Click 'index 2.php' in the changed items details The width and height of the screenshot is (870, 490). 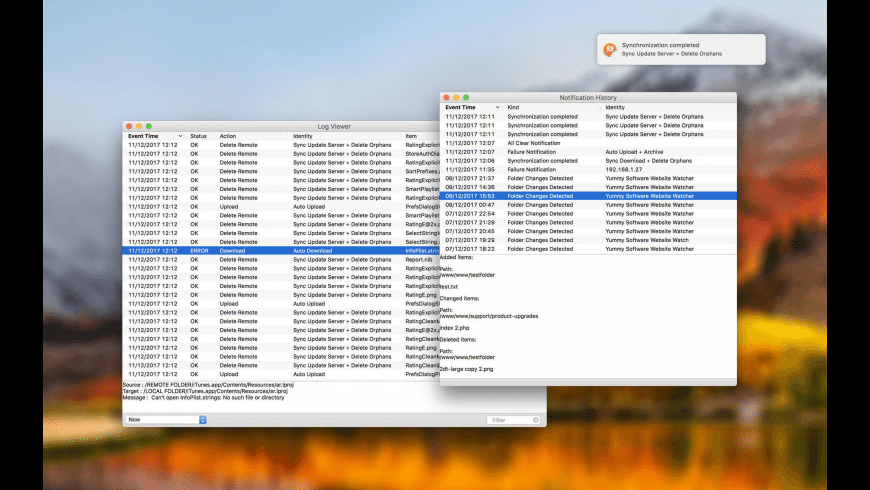point(454,328)
